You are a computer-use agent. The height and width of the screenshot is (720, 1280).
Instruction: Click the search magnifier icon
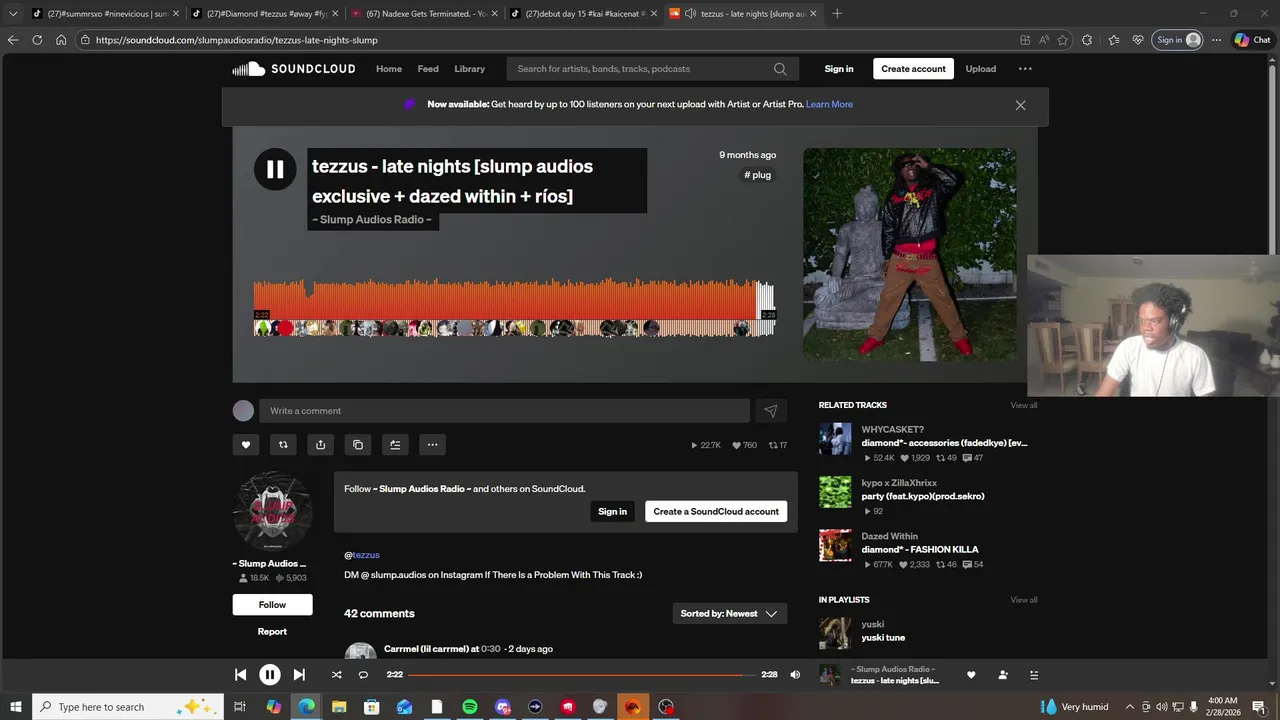point(780,69)
